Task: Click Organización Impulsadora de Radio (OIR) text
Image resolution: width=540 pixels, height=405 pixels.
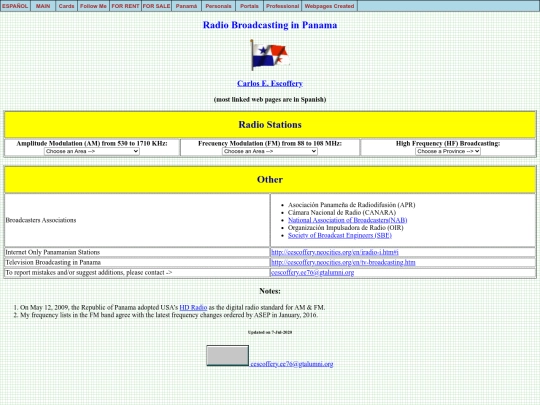Action: click(345, 228)
